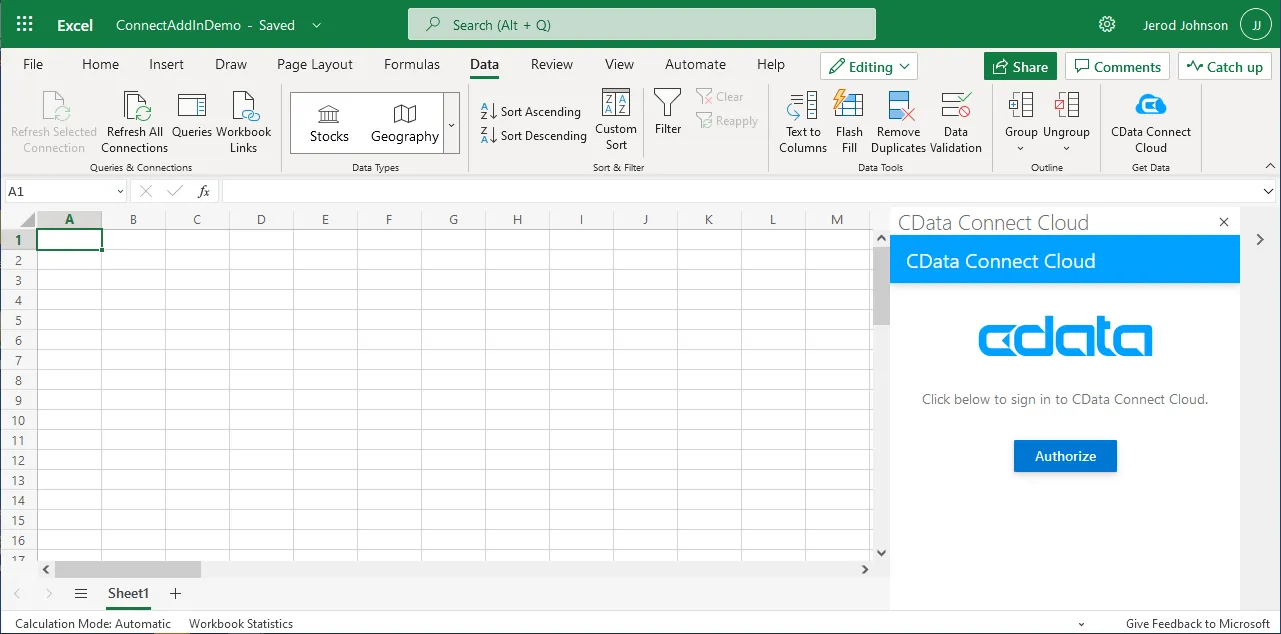Click the Workbook Links icon
The image size is (1281, 634).
click(244, 107)
